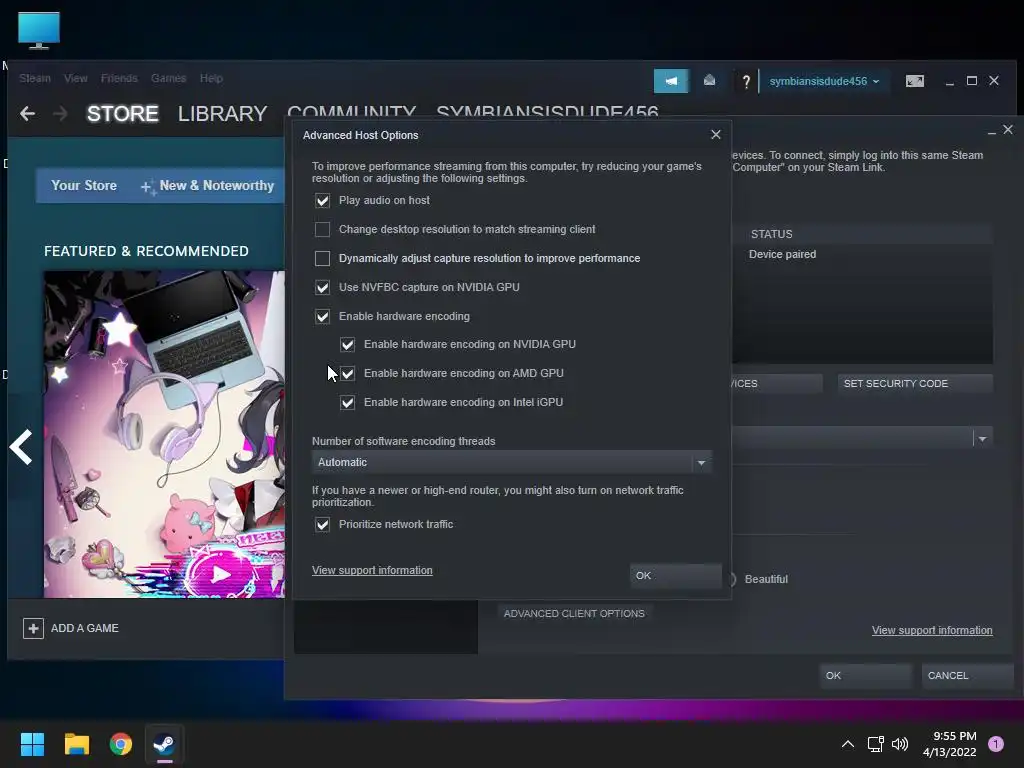Image resolution: width=1024 pixels, height=768 pixels.
Task: Toggle Play audio on host checkbox
Action: pos(323,200)
